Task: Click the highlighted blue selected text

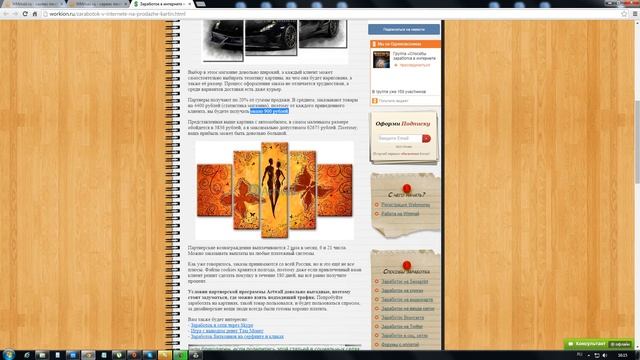Action: [269, 111]
